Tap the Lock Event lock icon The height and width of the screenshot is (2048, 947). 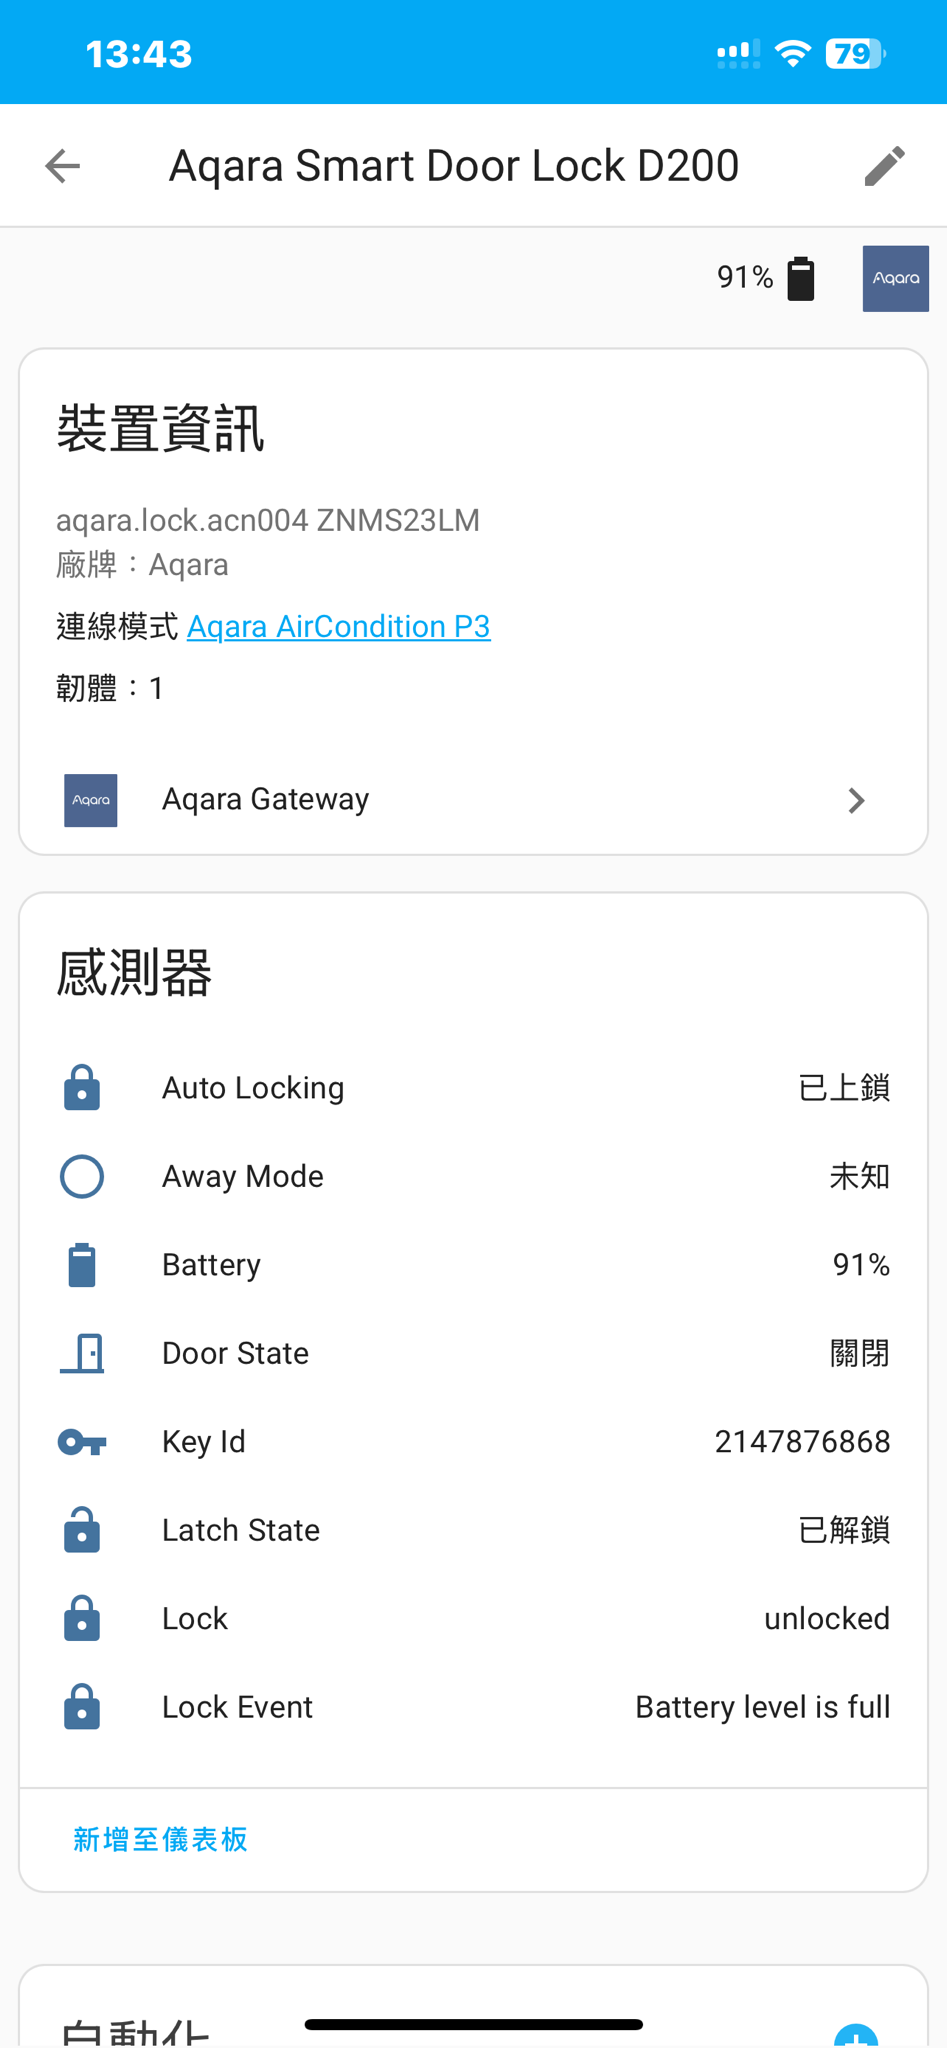tap(82, 1707)
